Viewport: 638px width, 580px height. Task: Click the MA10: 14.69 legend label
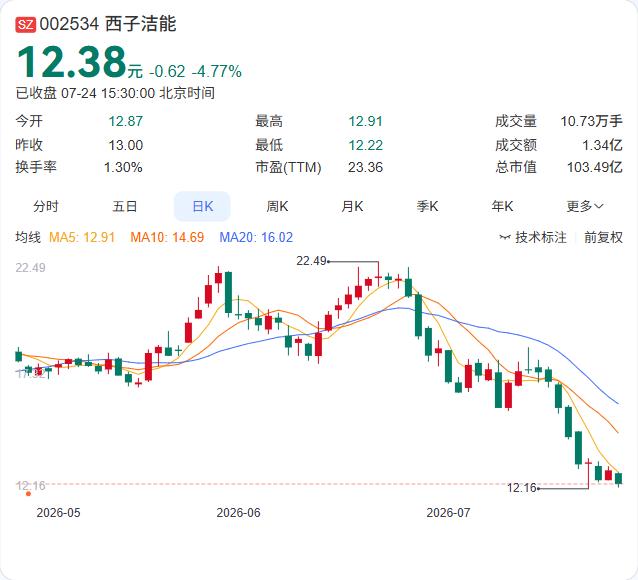(x=167, y=237)
